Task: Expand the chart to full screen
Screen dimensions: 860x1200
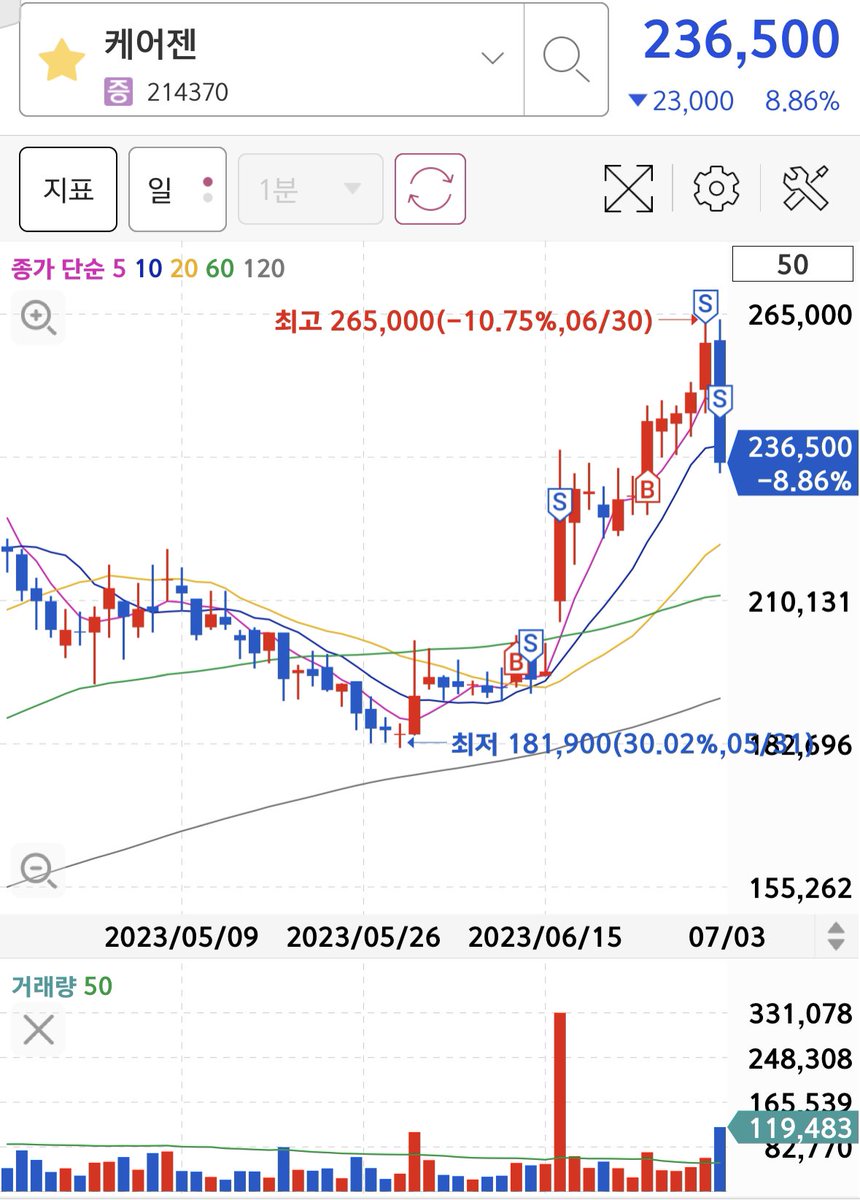Action: 629,188
